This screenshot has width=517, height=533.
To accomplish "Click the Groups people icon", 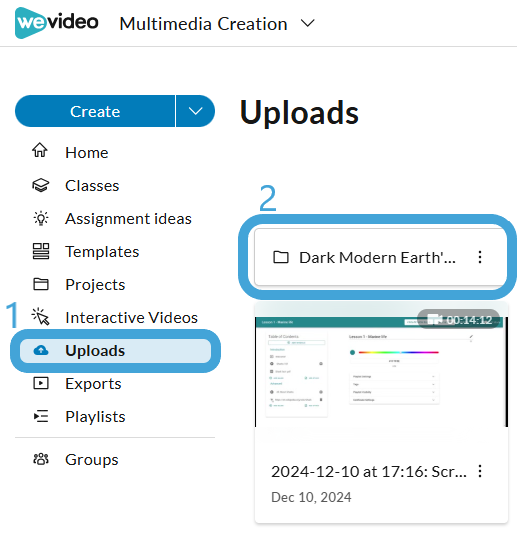I will point(41,459).
